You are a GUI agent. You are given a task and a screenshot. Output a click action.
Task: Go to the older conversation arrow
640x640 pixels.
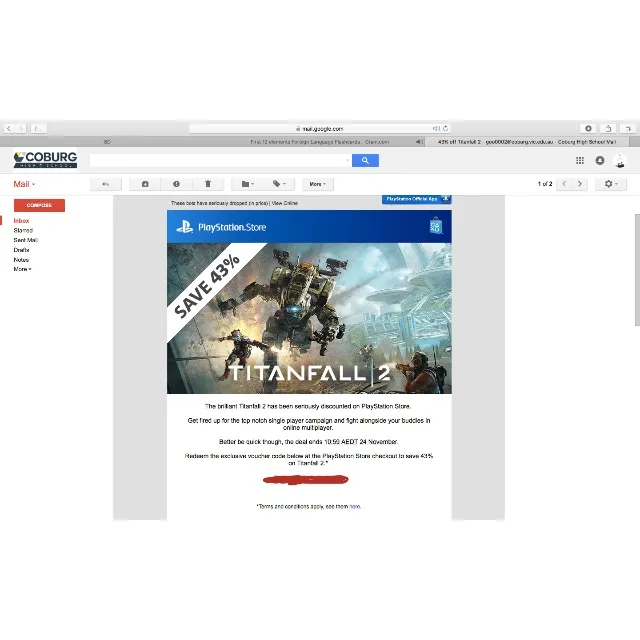[x=580, y=184]
